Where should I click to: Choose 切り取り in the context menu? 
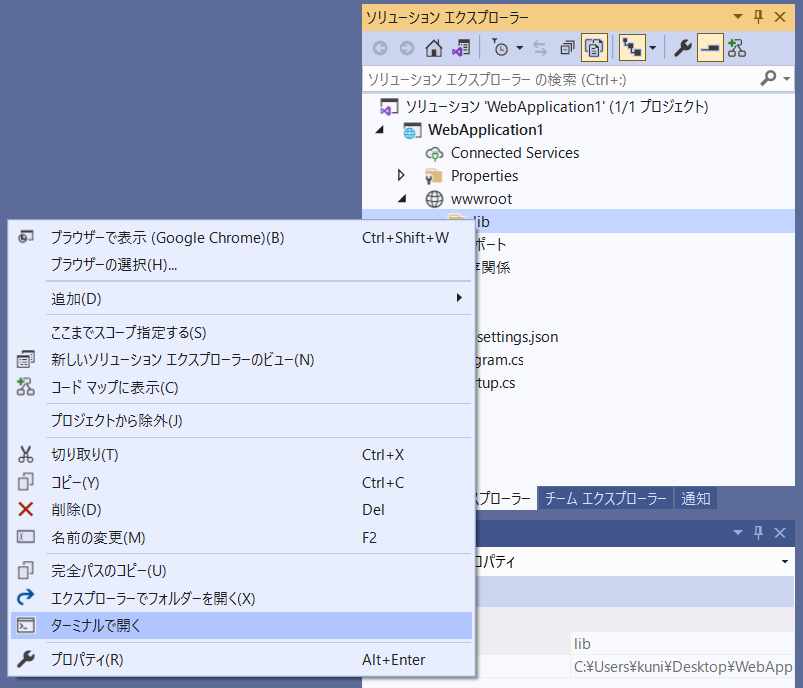(241, 454)
